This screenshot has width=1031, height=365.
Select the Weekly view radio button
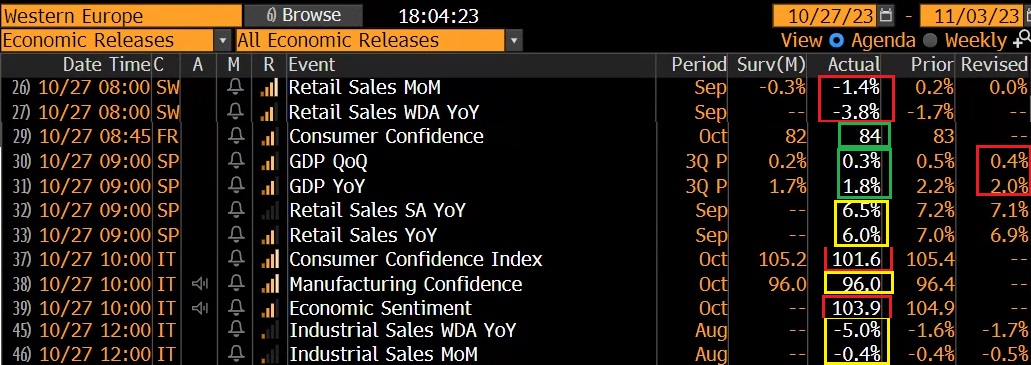pyautogui.click(x=929, y=41)
